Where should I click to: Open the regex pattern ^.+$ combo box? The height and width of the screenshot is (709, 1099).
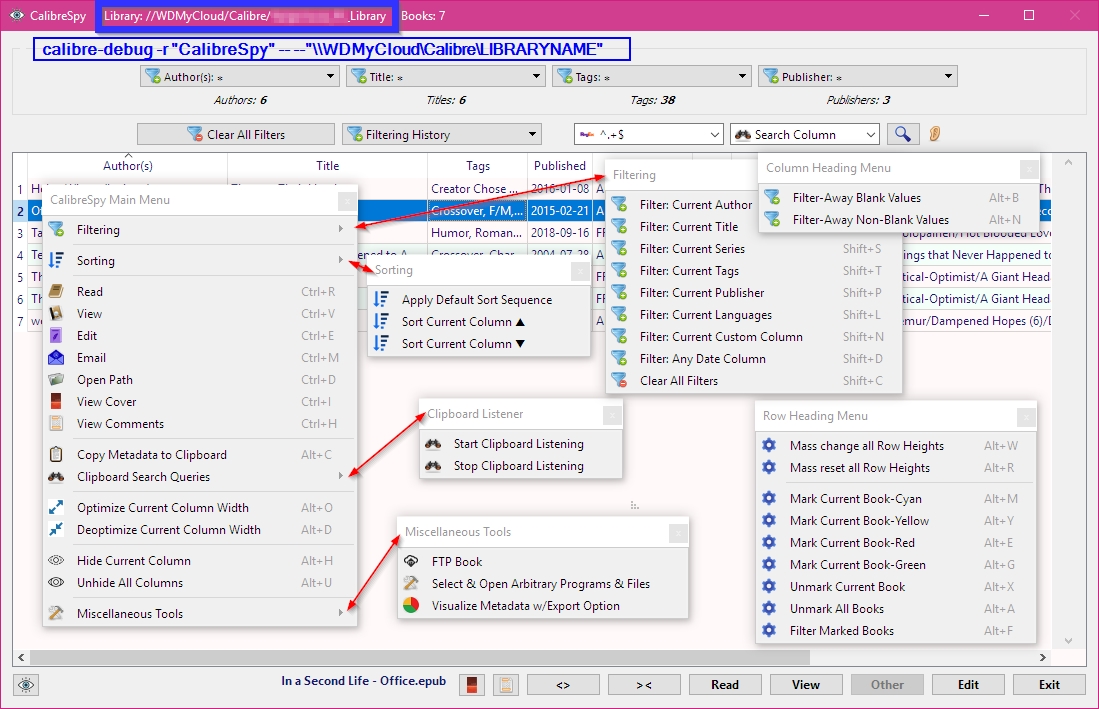(648, 134)
